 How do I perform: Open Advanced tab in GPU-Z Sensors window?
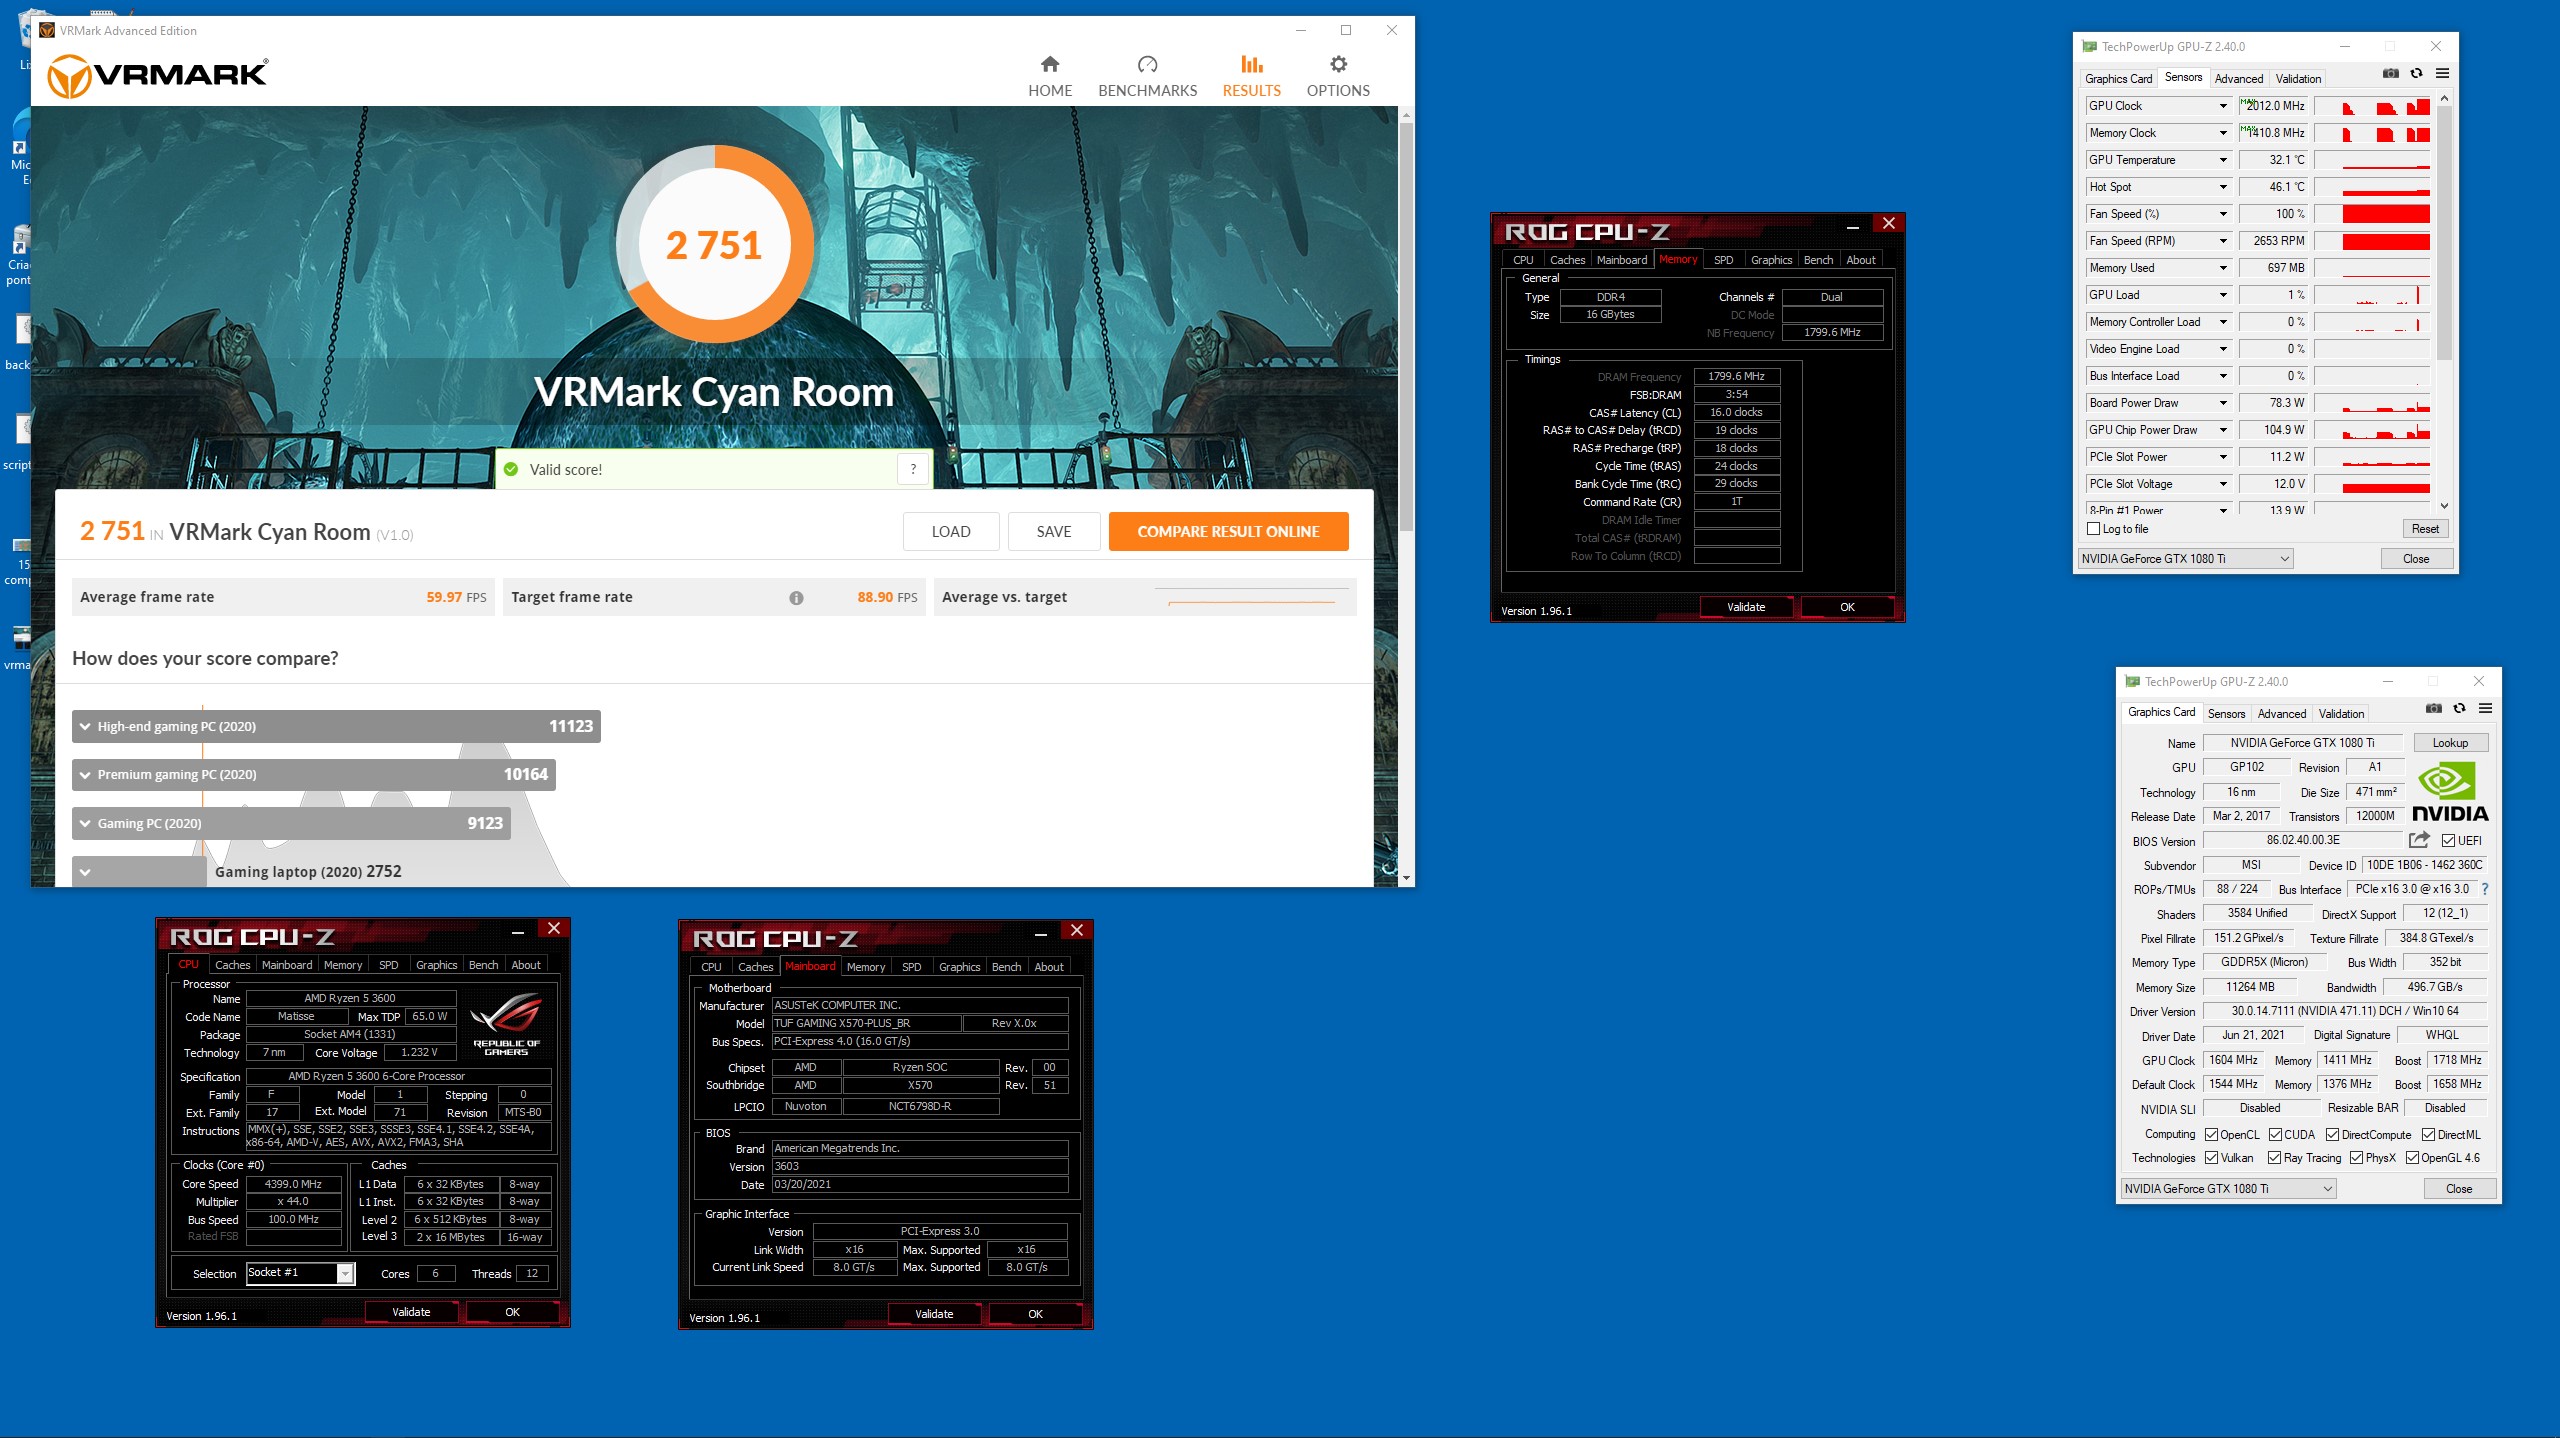pyautogui.click(x=2238, y=79)
